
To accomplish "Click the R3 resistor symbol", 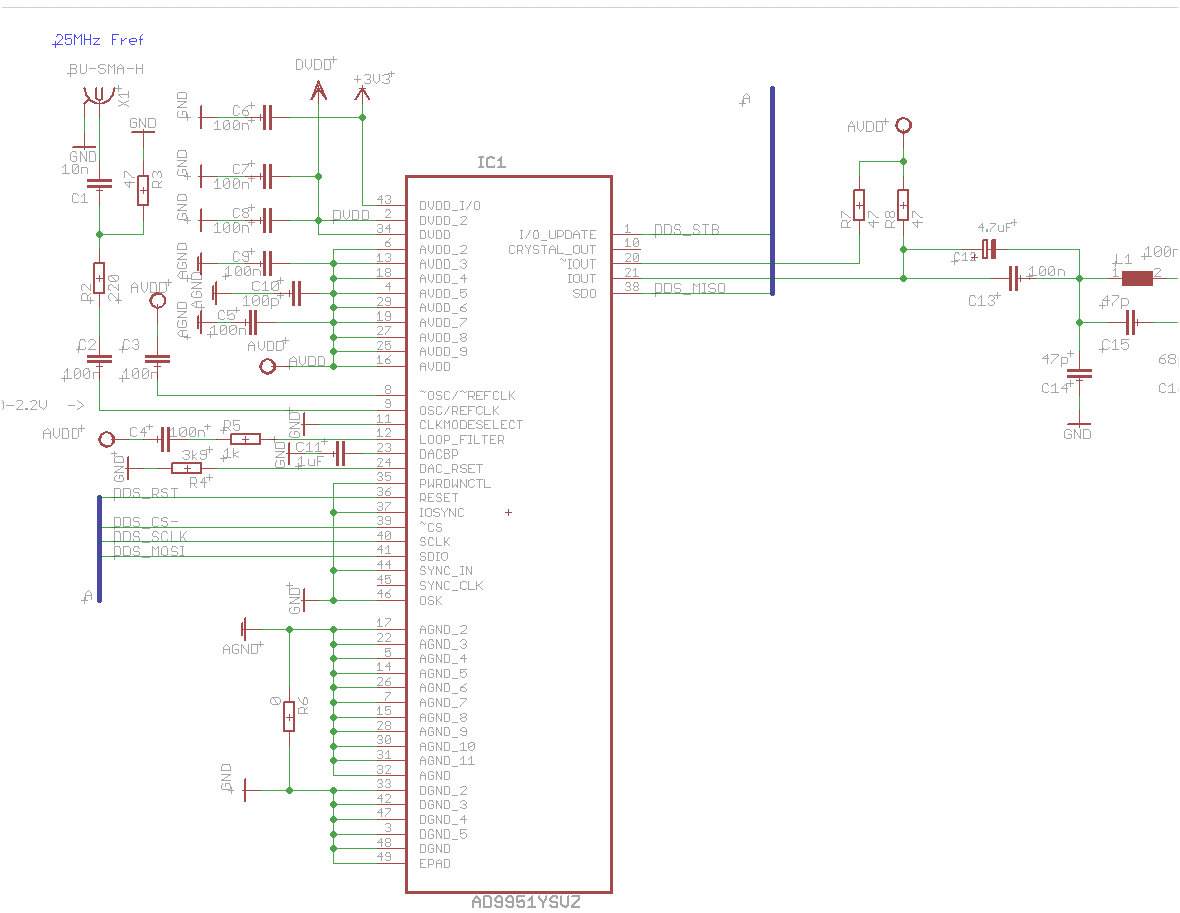I will [x=143, y=191].
